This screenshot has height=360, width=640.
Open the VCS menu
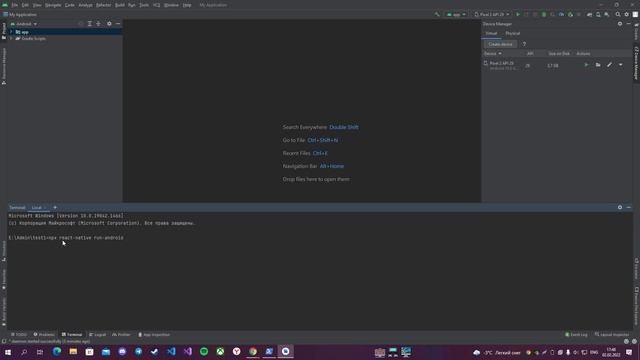click(x=157, y=5)
